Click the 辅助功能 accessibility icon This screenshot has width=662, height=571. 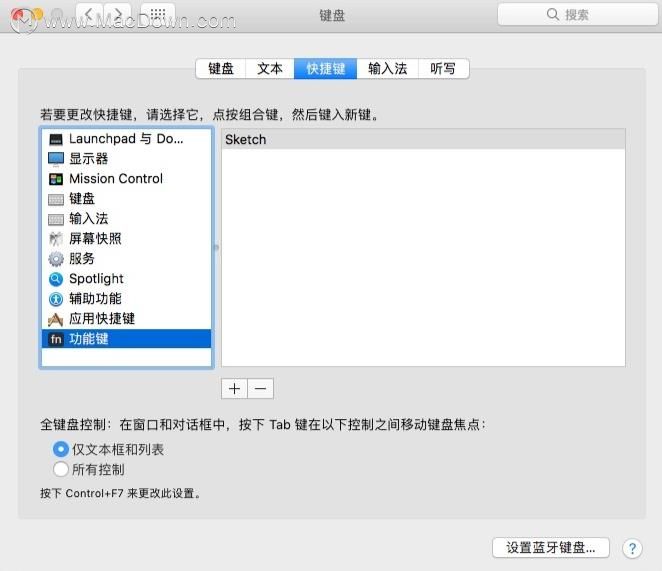click(56, 299)
